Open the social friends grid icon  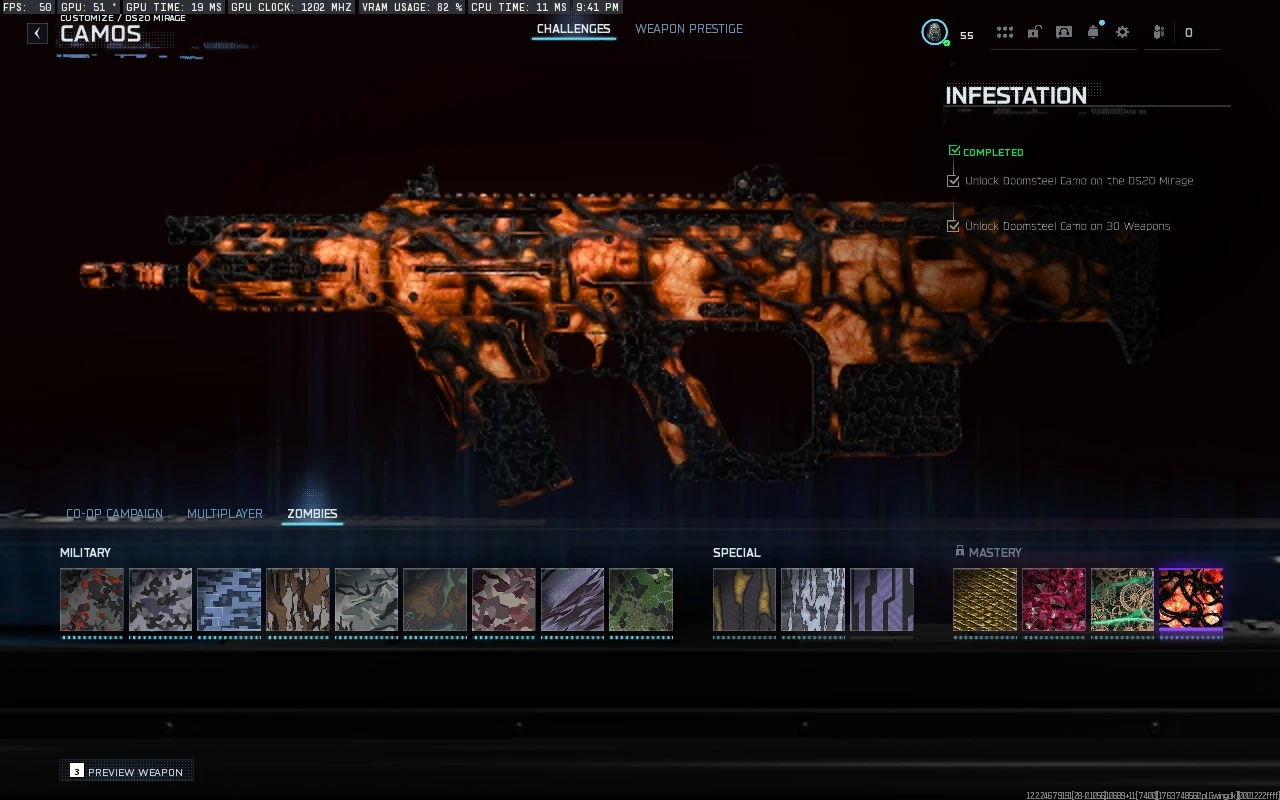click(1004, 32)
